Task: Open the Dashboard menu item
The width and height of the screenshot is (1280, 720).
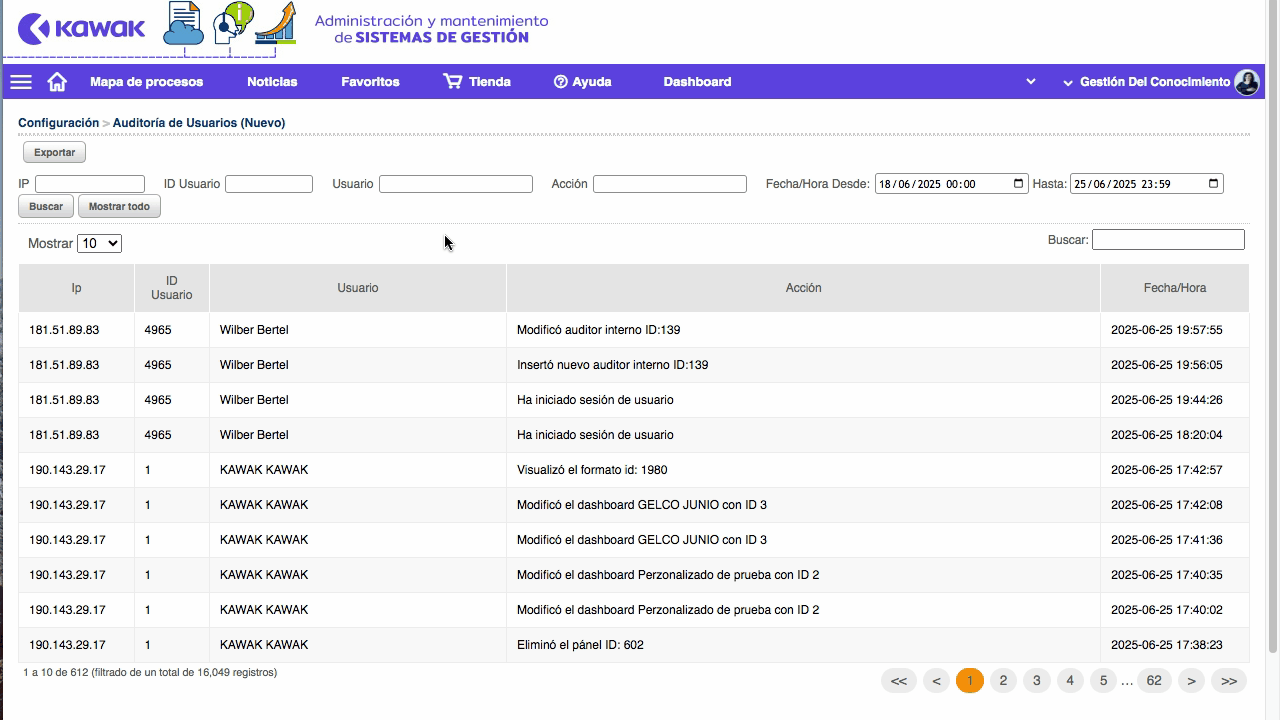Action: click(697, 82)
